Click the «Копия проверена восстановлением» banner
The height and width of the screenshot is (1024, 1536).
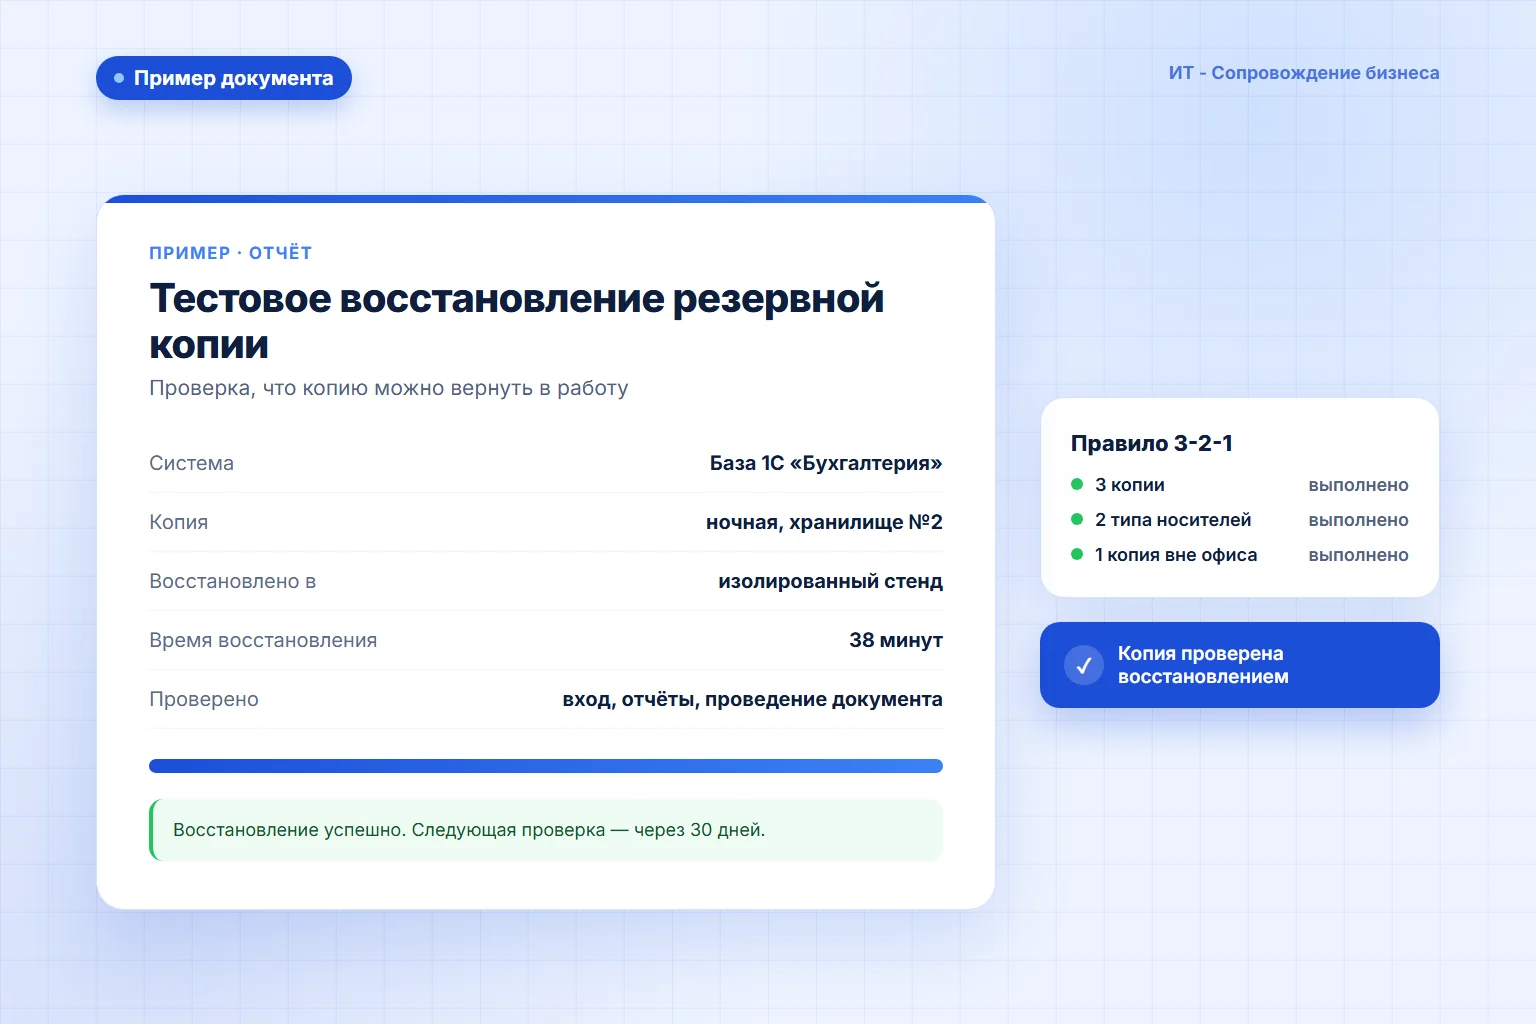coord(1240,665)
